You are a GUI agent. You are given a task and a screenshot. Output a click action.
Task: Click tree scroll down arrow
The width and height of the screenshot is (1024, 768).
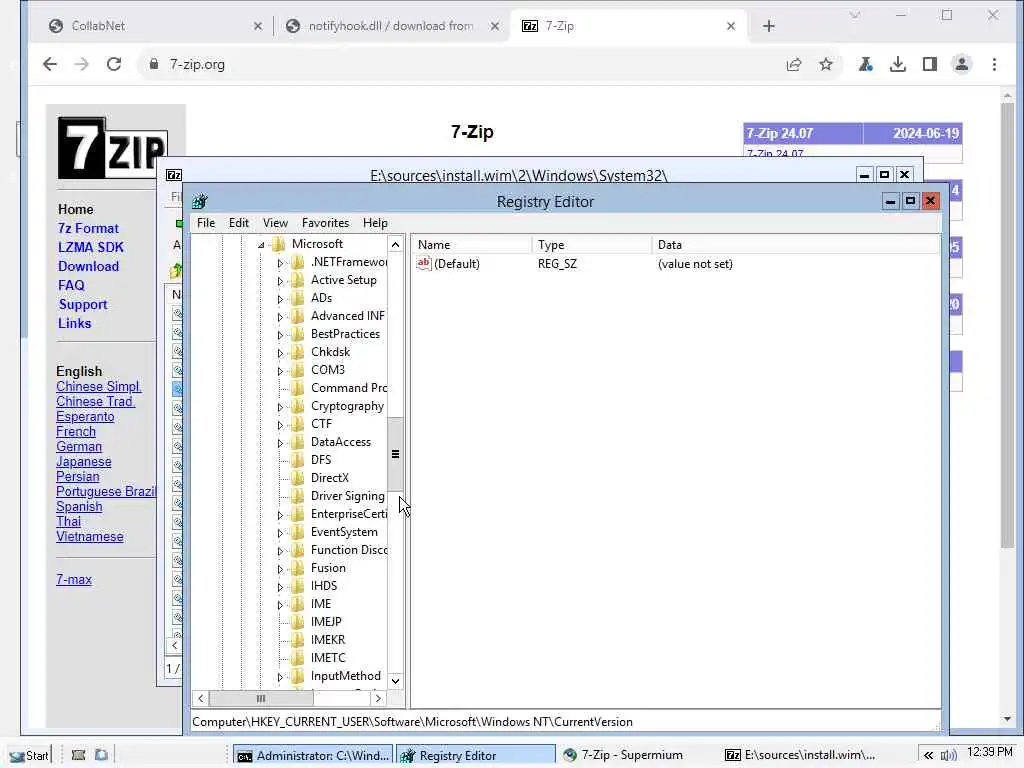[x=395, y=681]
